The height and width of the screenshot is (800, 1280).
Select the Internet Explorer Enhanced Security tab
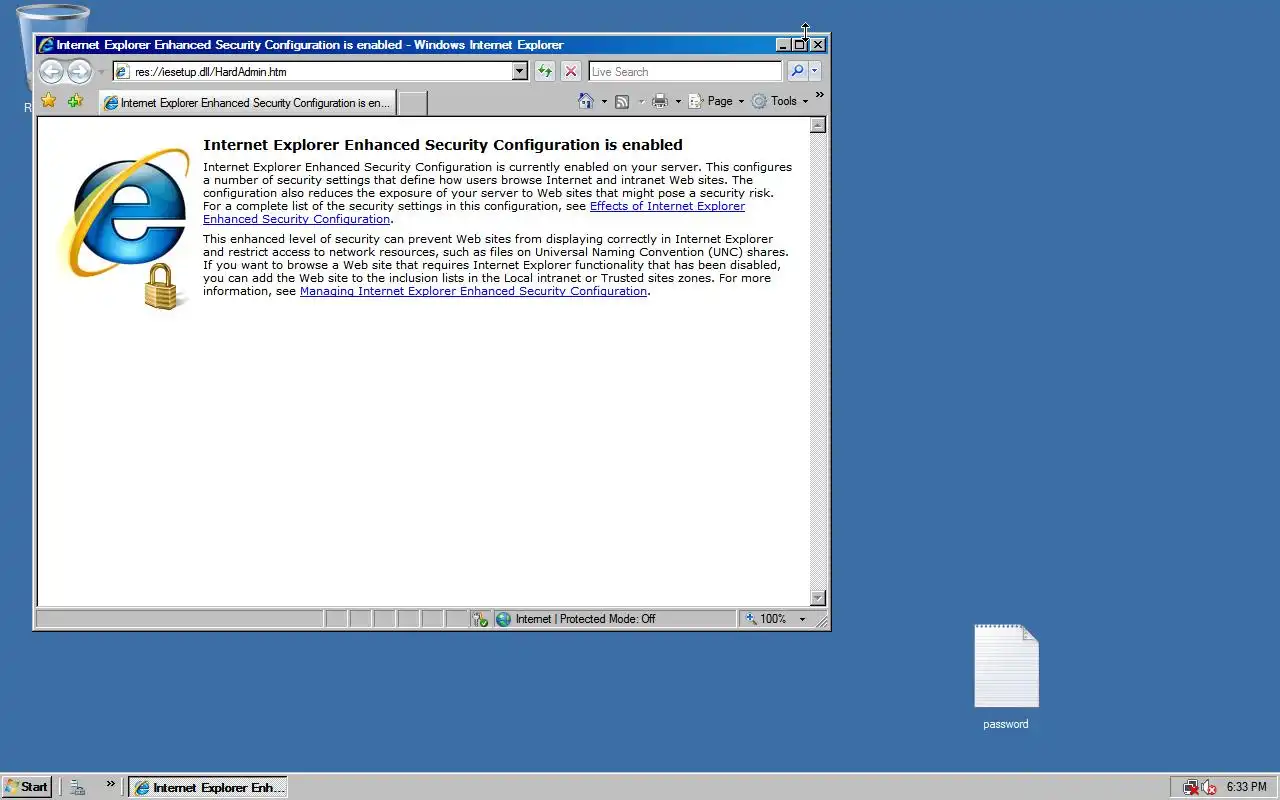coord(247,103)
